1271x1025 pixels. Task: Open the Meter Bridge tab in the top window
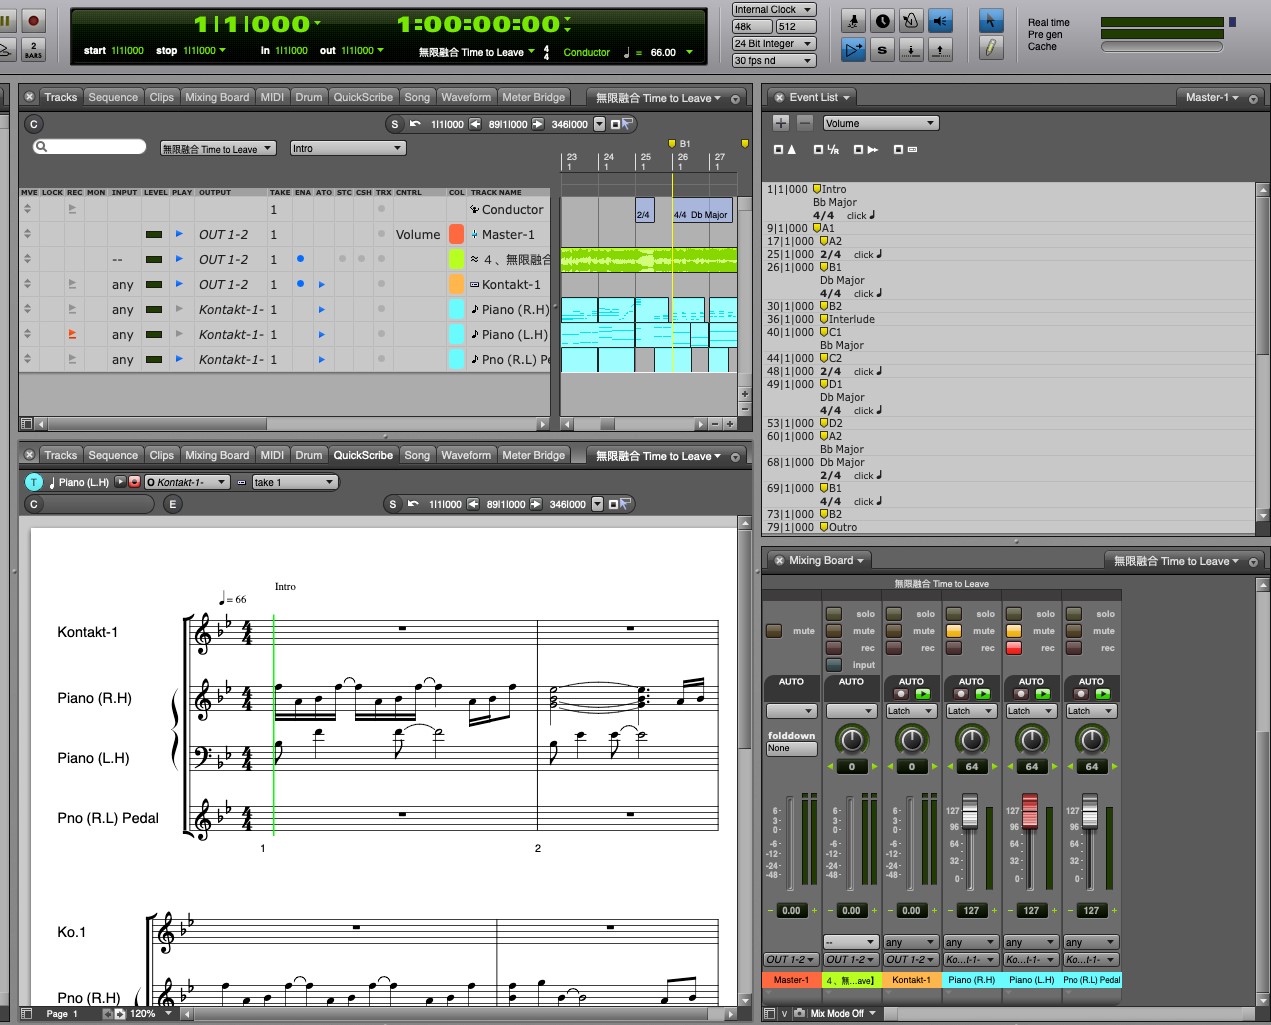pos(533,97)
